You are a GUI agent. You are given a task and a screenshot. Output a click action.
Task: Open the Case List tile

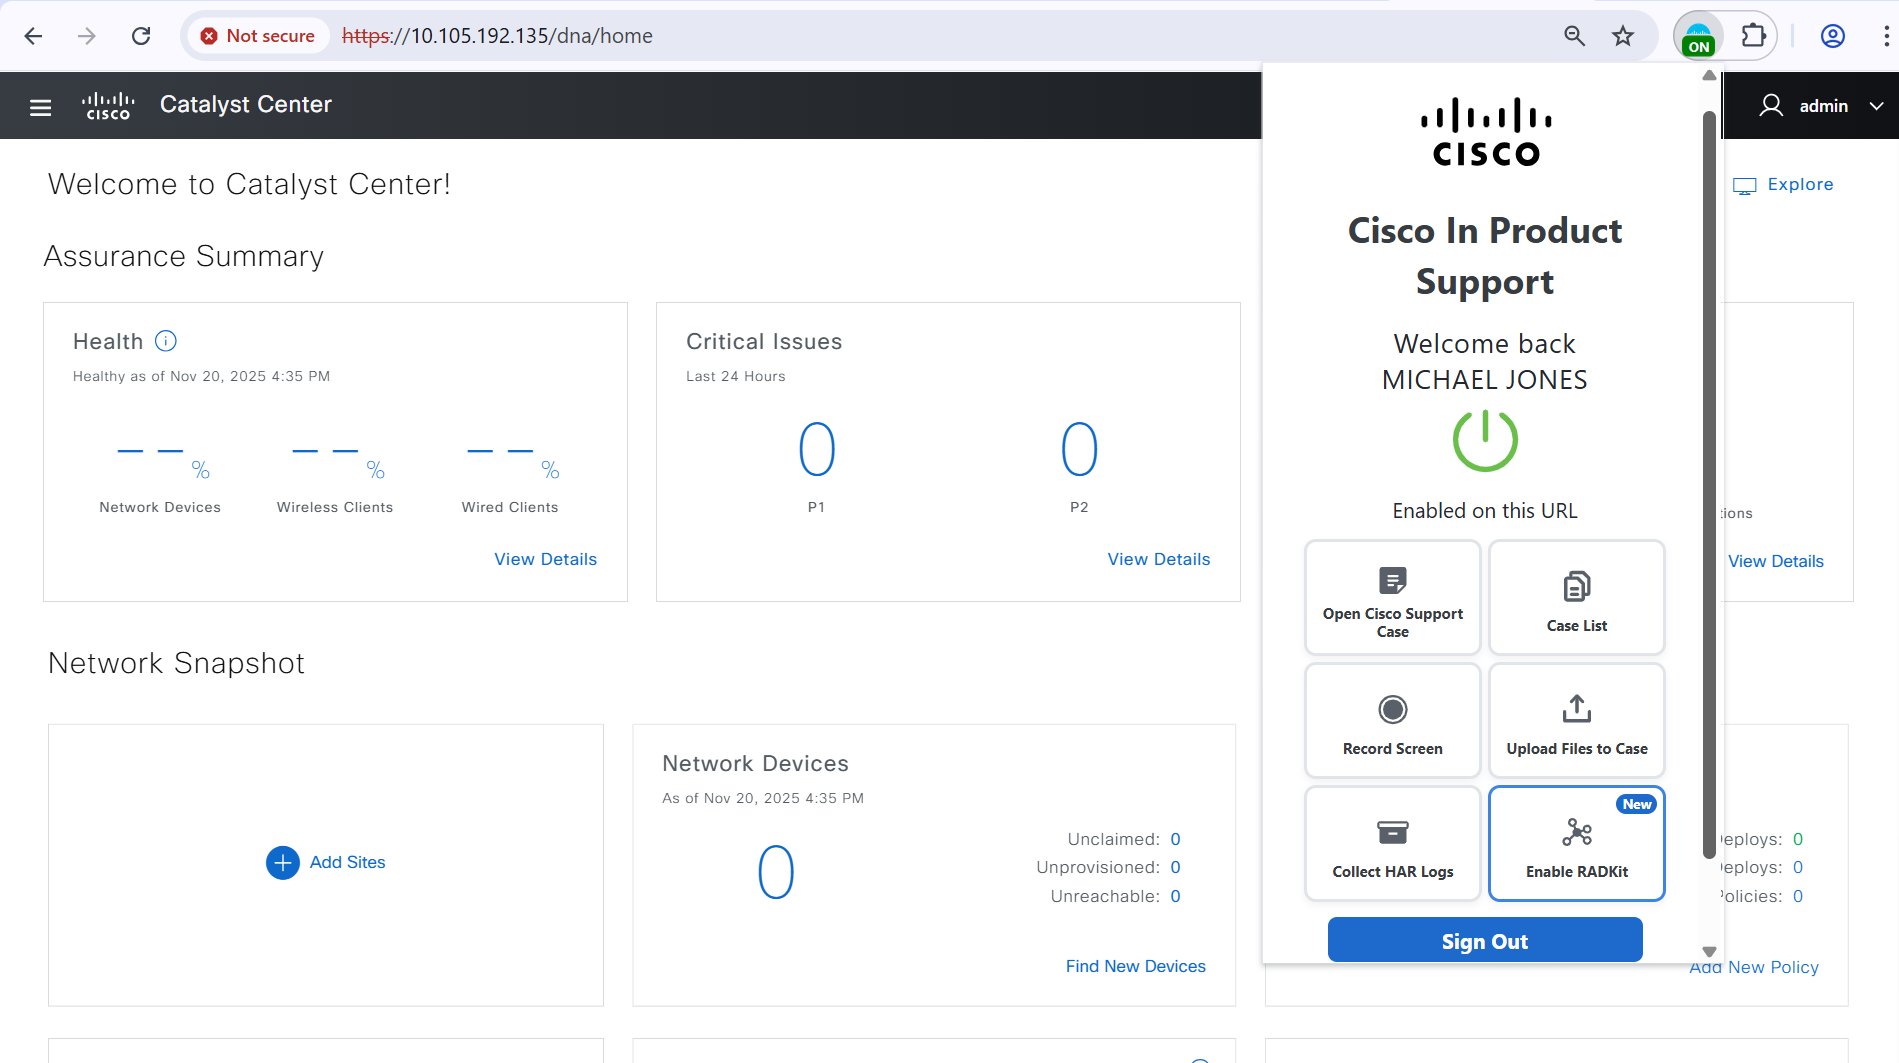pos(1576,598)
